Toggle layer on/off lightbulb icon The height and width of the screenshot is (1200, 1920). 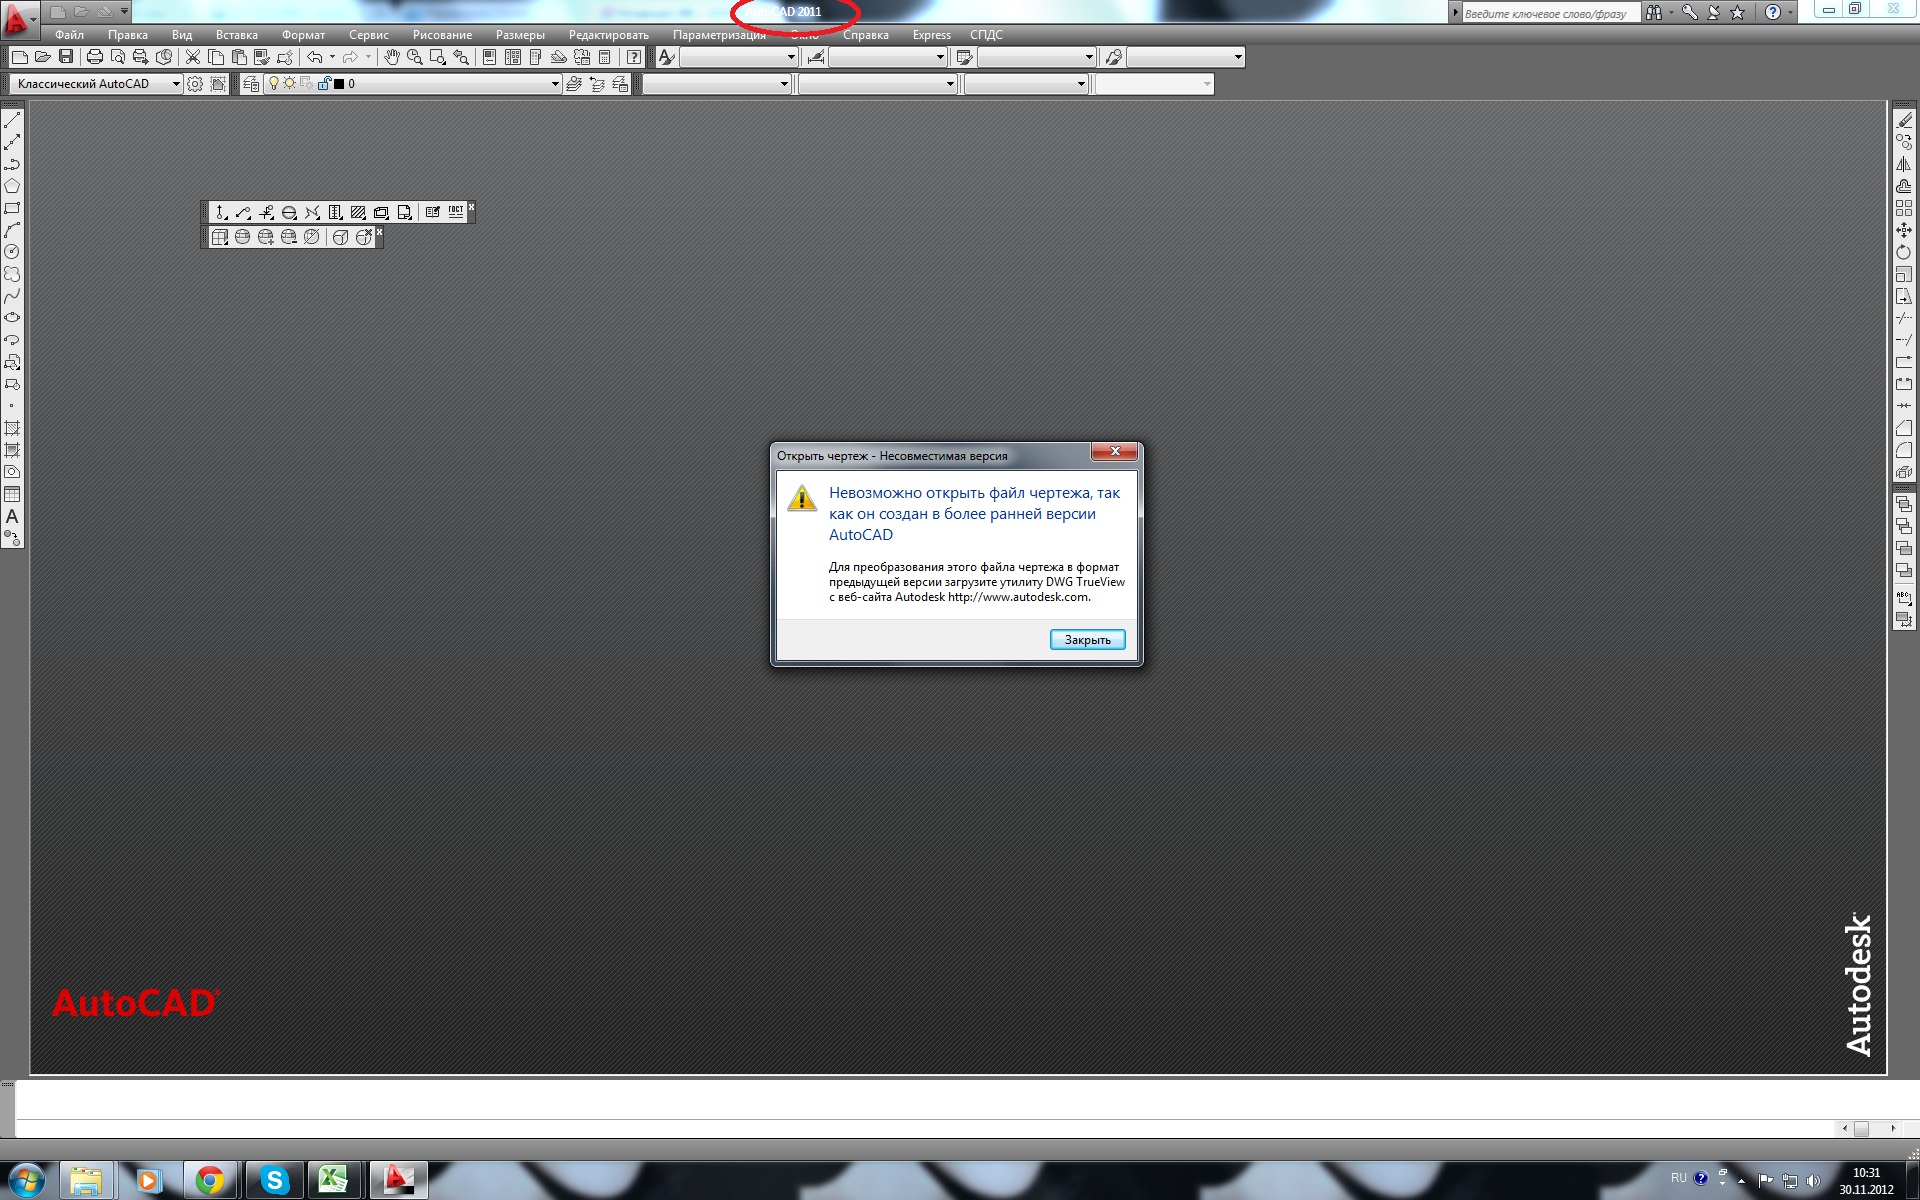273,84
